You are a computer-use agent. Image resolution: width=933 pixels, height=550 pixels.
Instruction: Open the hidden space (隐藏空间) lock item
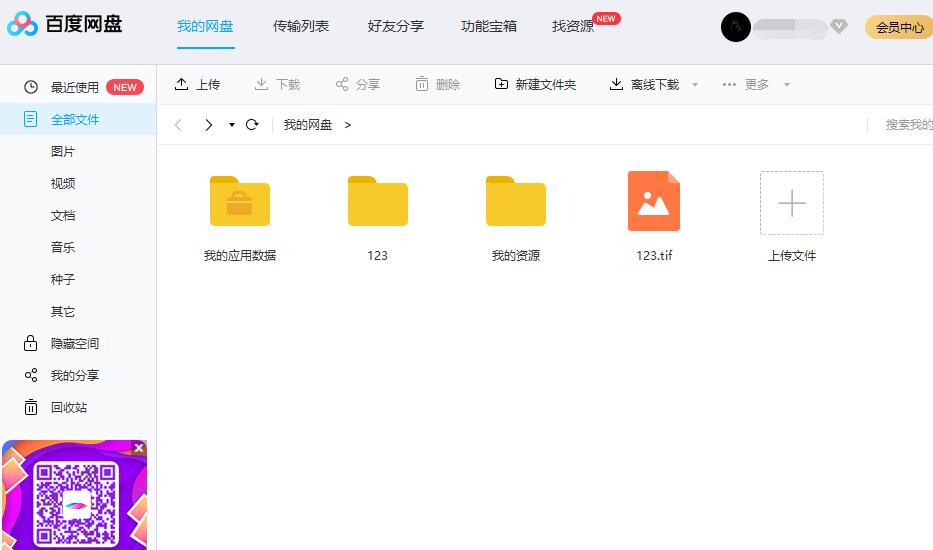[74, 343]
